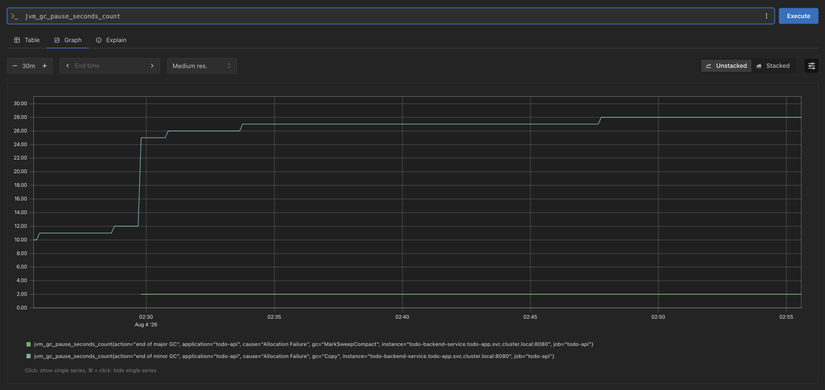Click the green major GC legend swatch
The image size is (825, 390).
point(28,344)
